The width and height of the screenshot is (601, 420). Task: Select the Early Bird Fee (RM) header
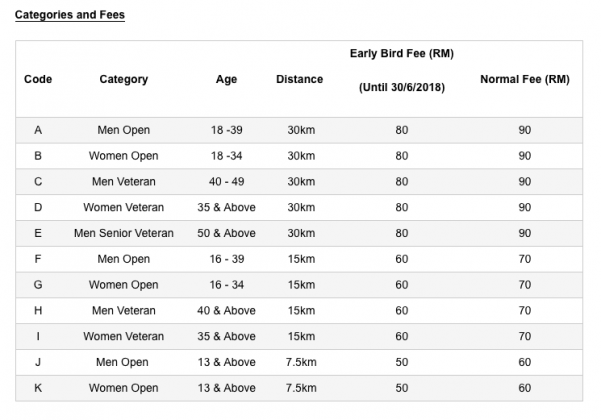(402, 53)
